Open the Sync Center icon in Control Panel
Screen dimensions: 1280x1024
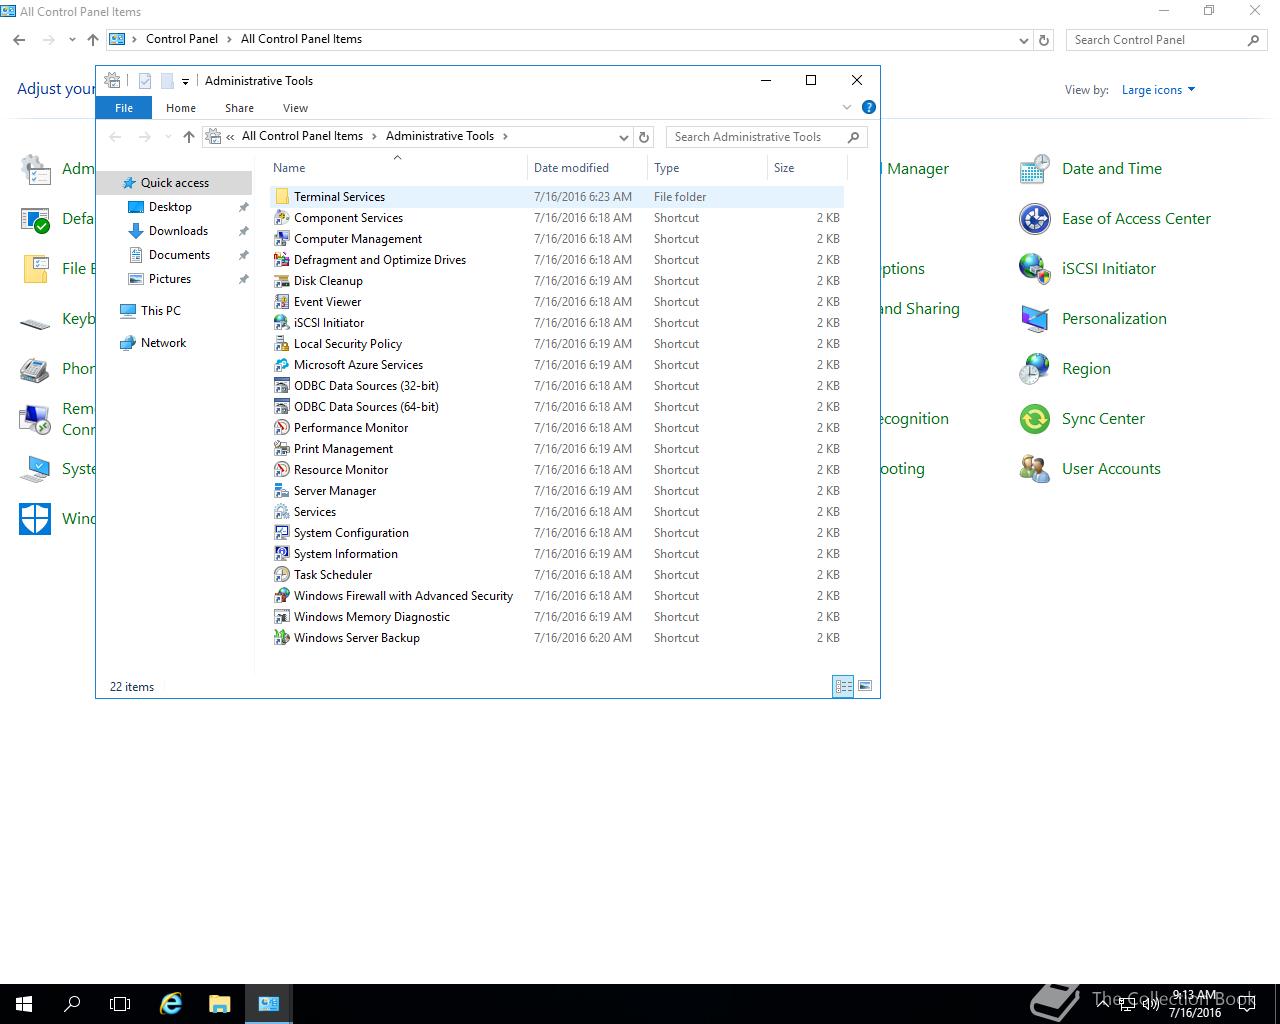tap(1035, 419)
